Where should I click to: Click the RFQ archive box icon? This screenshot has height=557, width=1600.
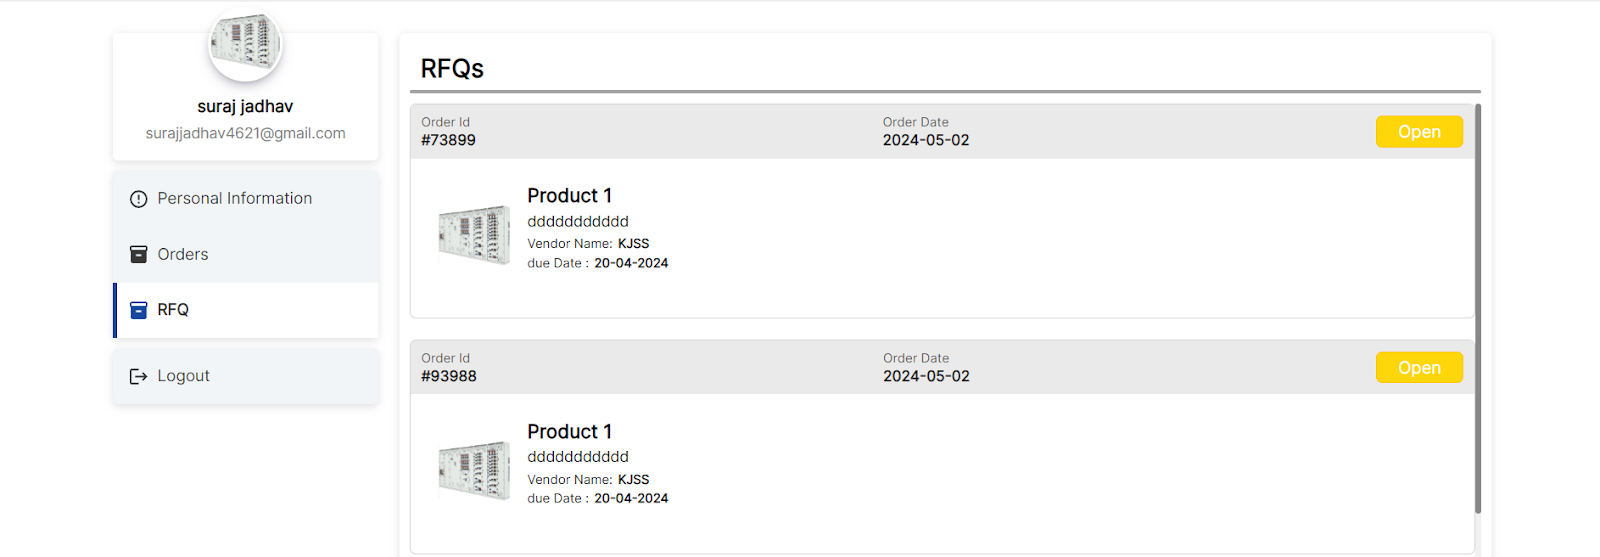[x=139, y=311]
